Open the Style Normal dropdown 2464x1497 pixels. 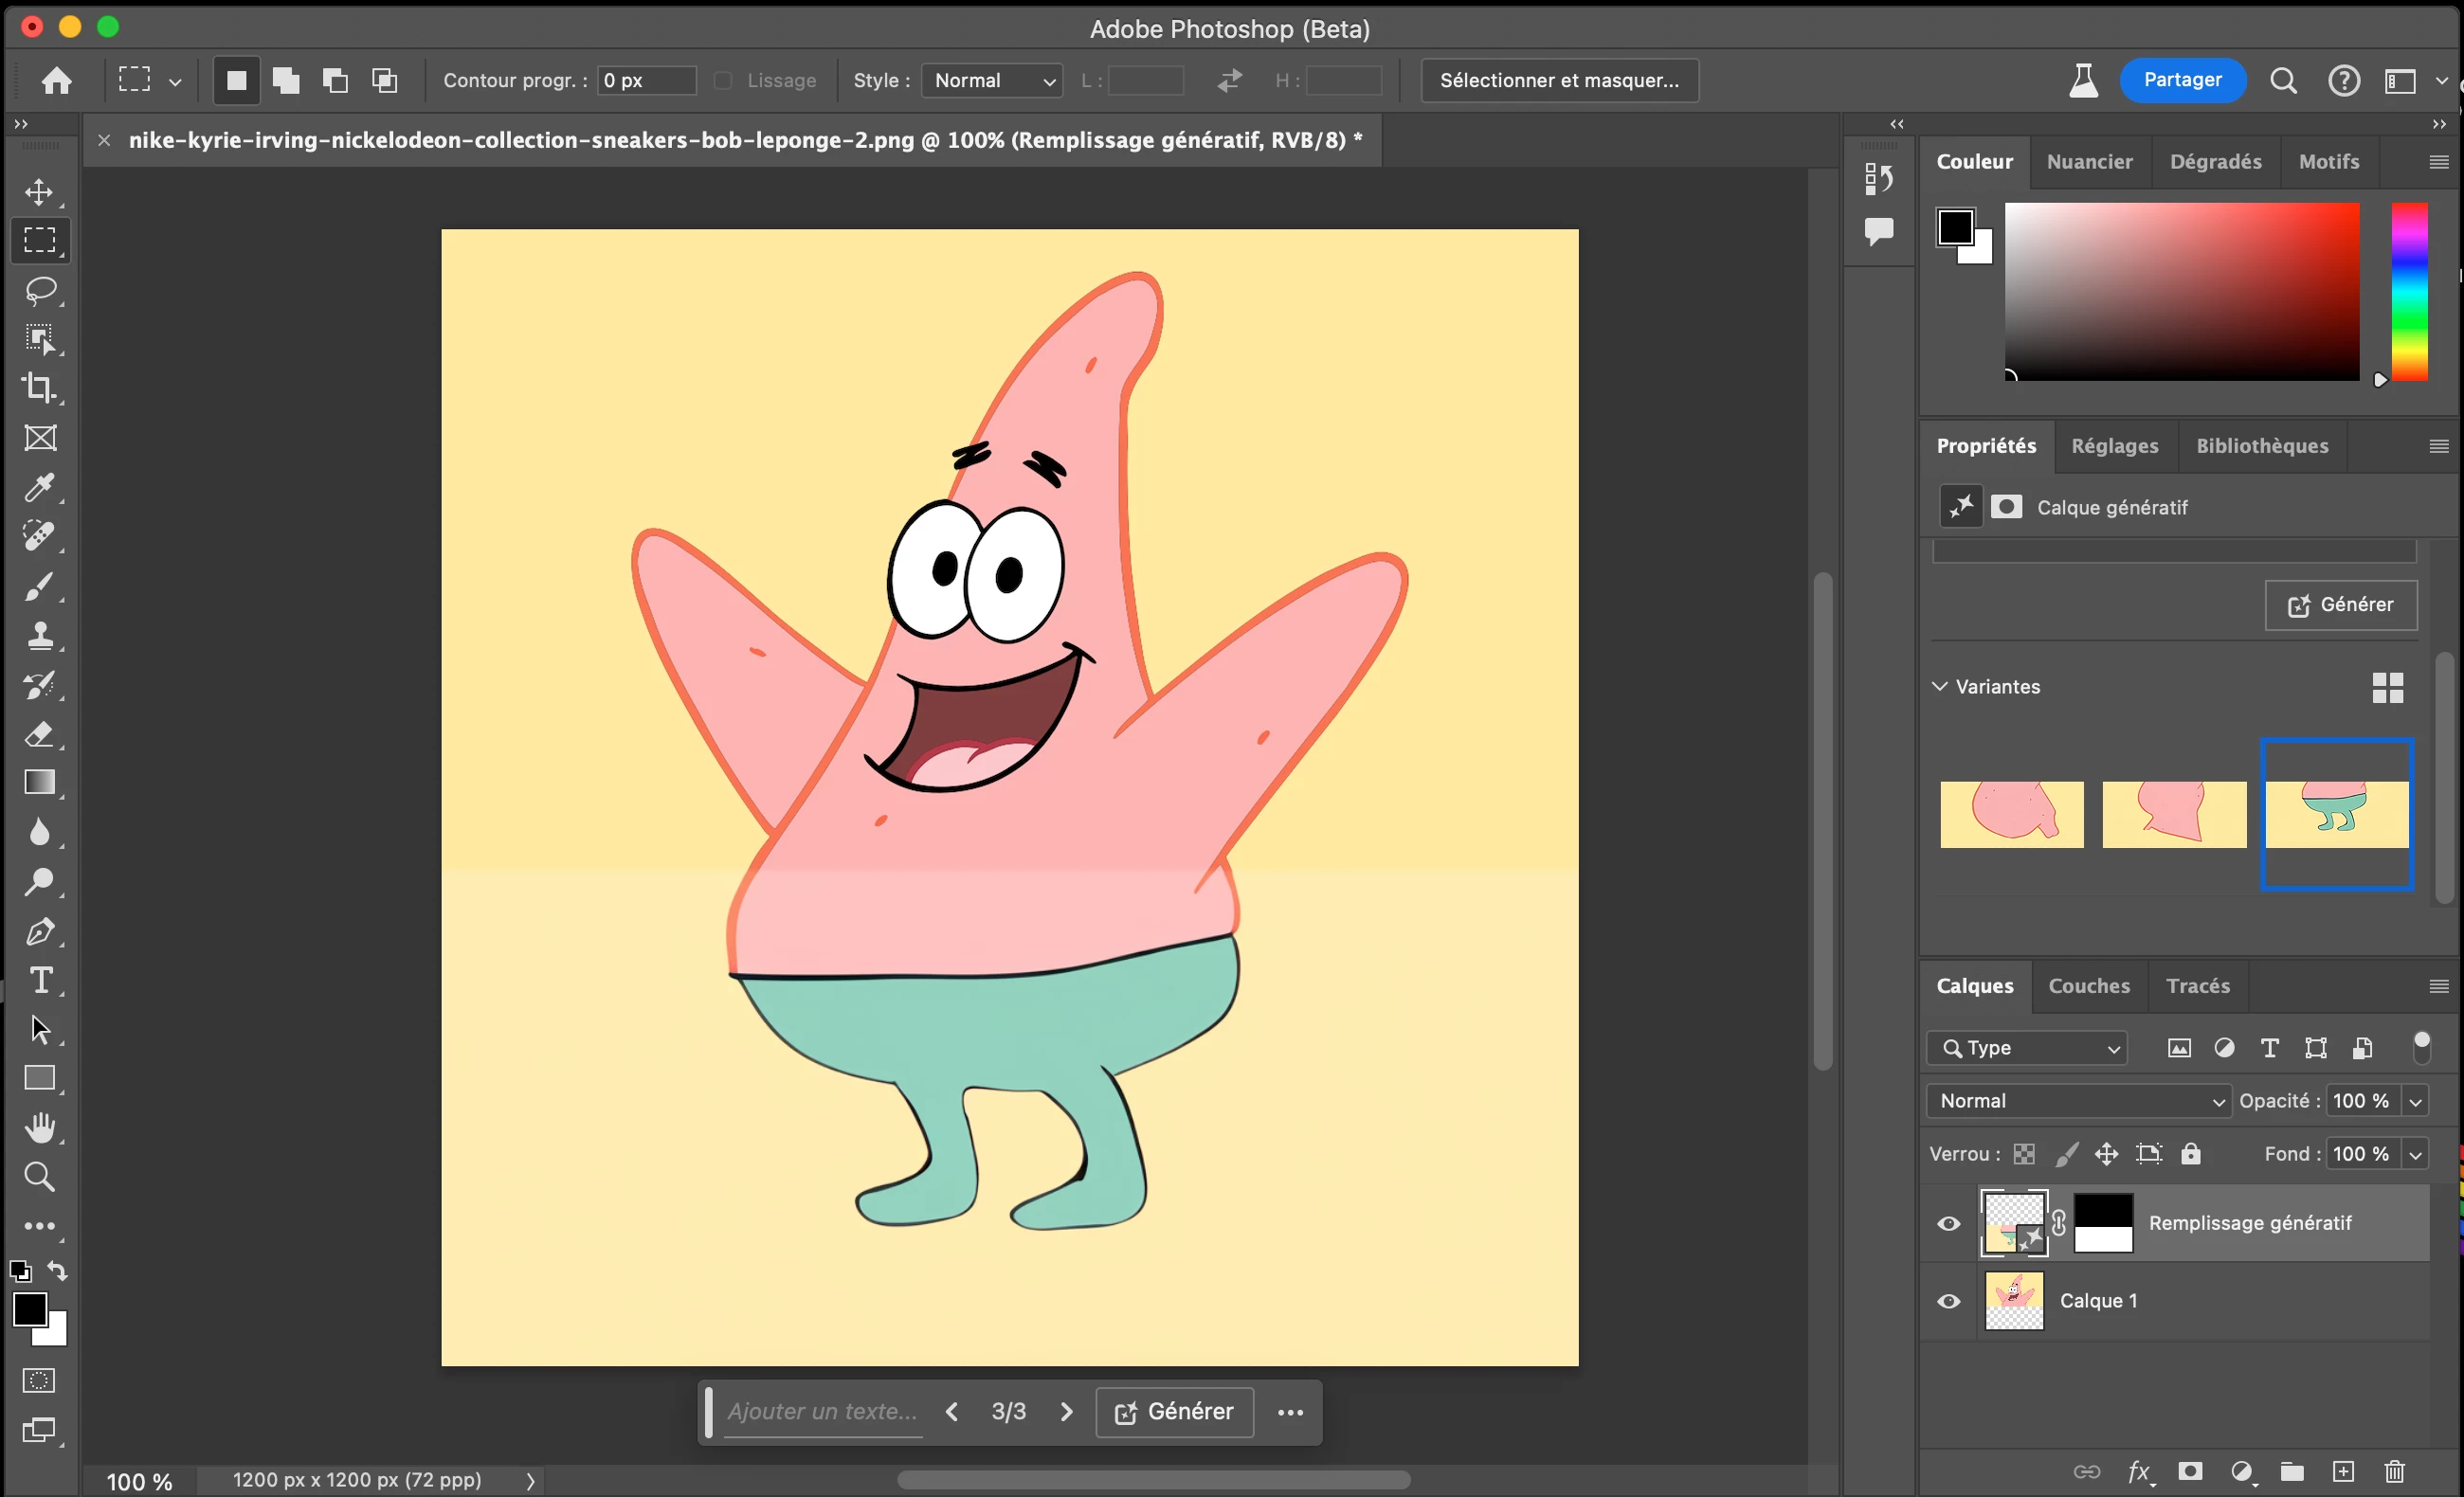pyautogui.click(x=991, y=81)
